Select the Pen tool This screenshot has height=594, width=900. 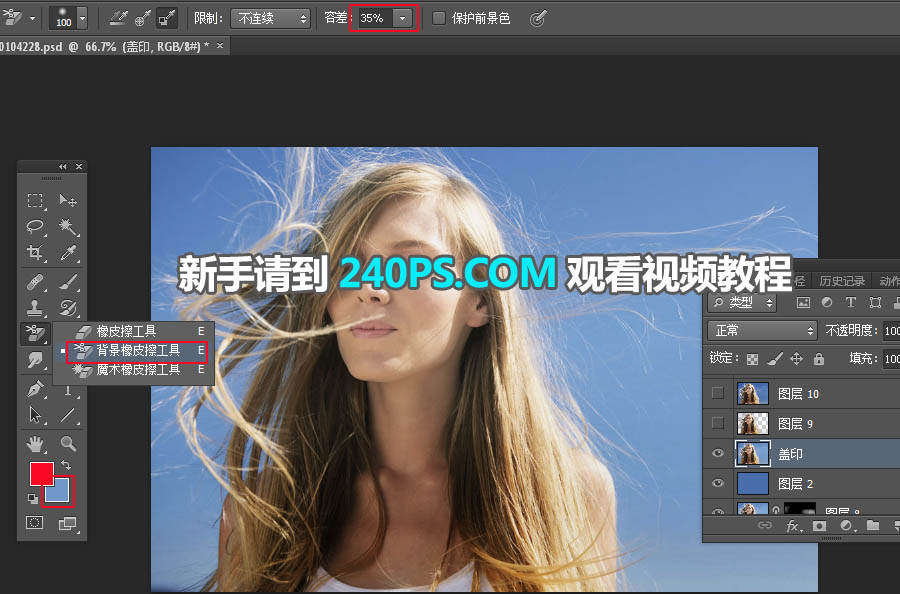[x=35, y=389]
